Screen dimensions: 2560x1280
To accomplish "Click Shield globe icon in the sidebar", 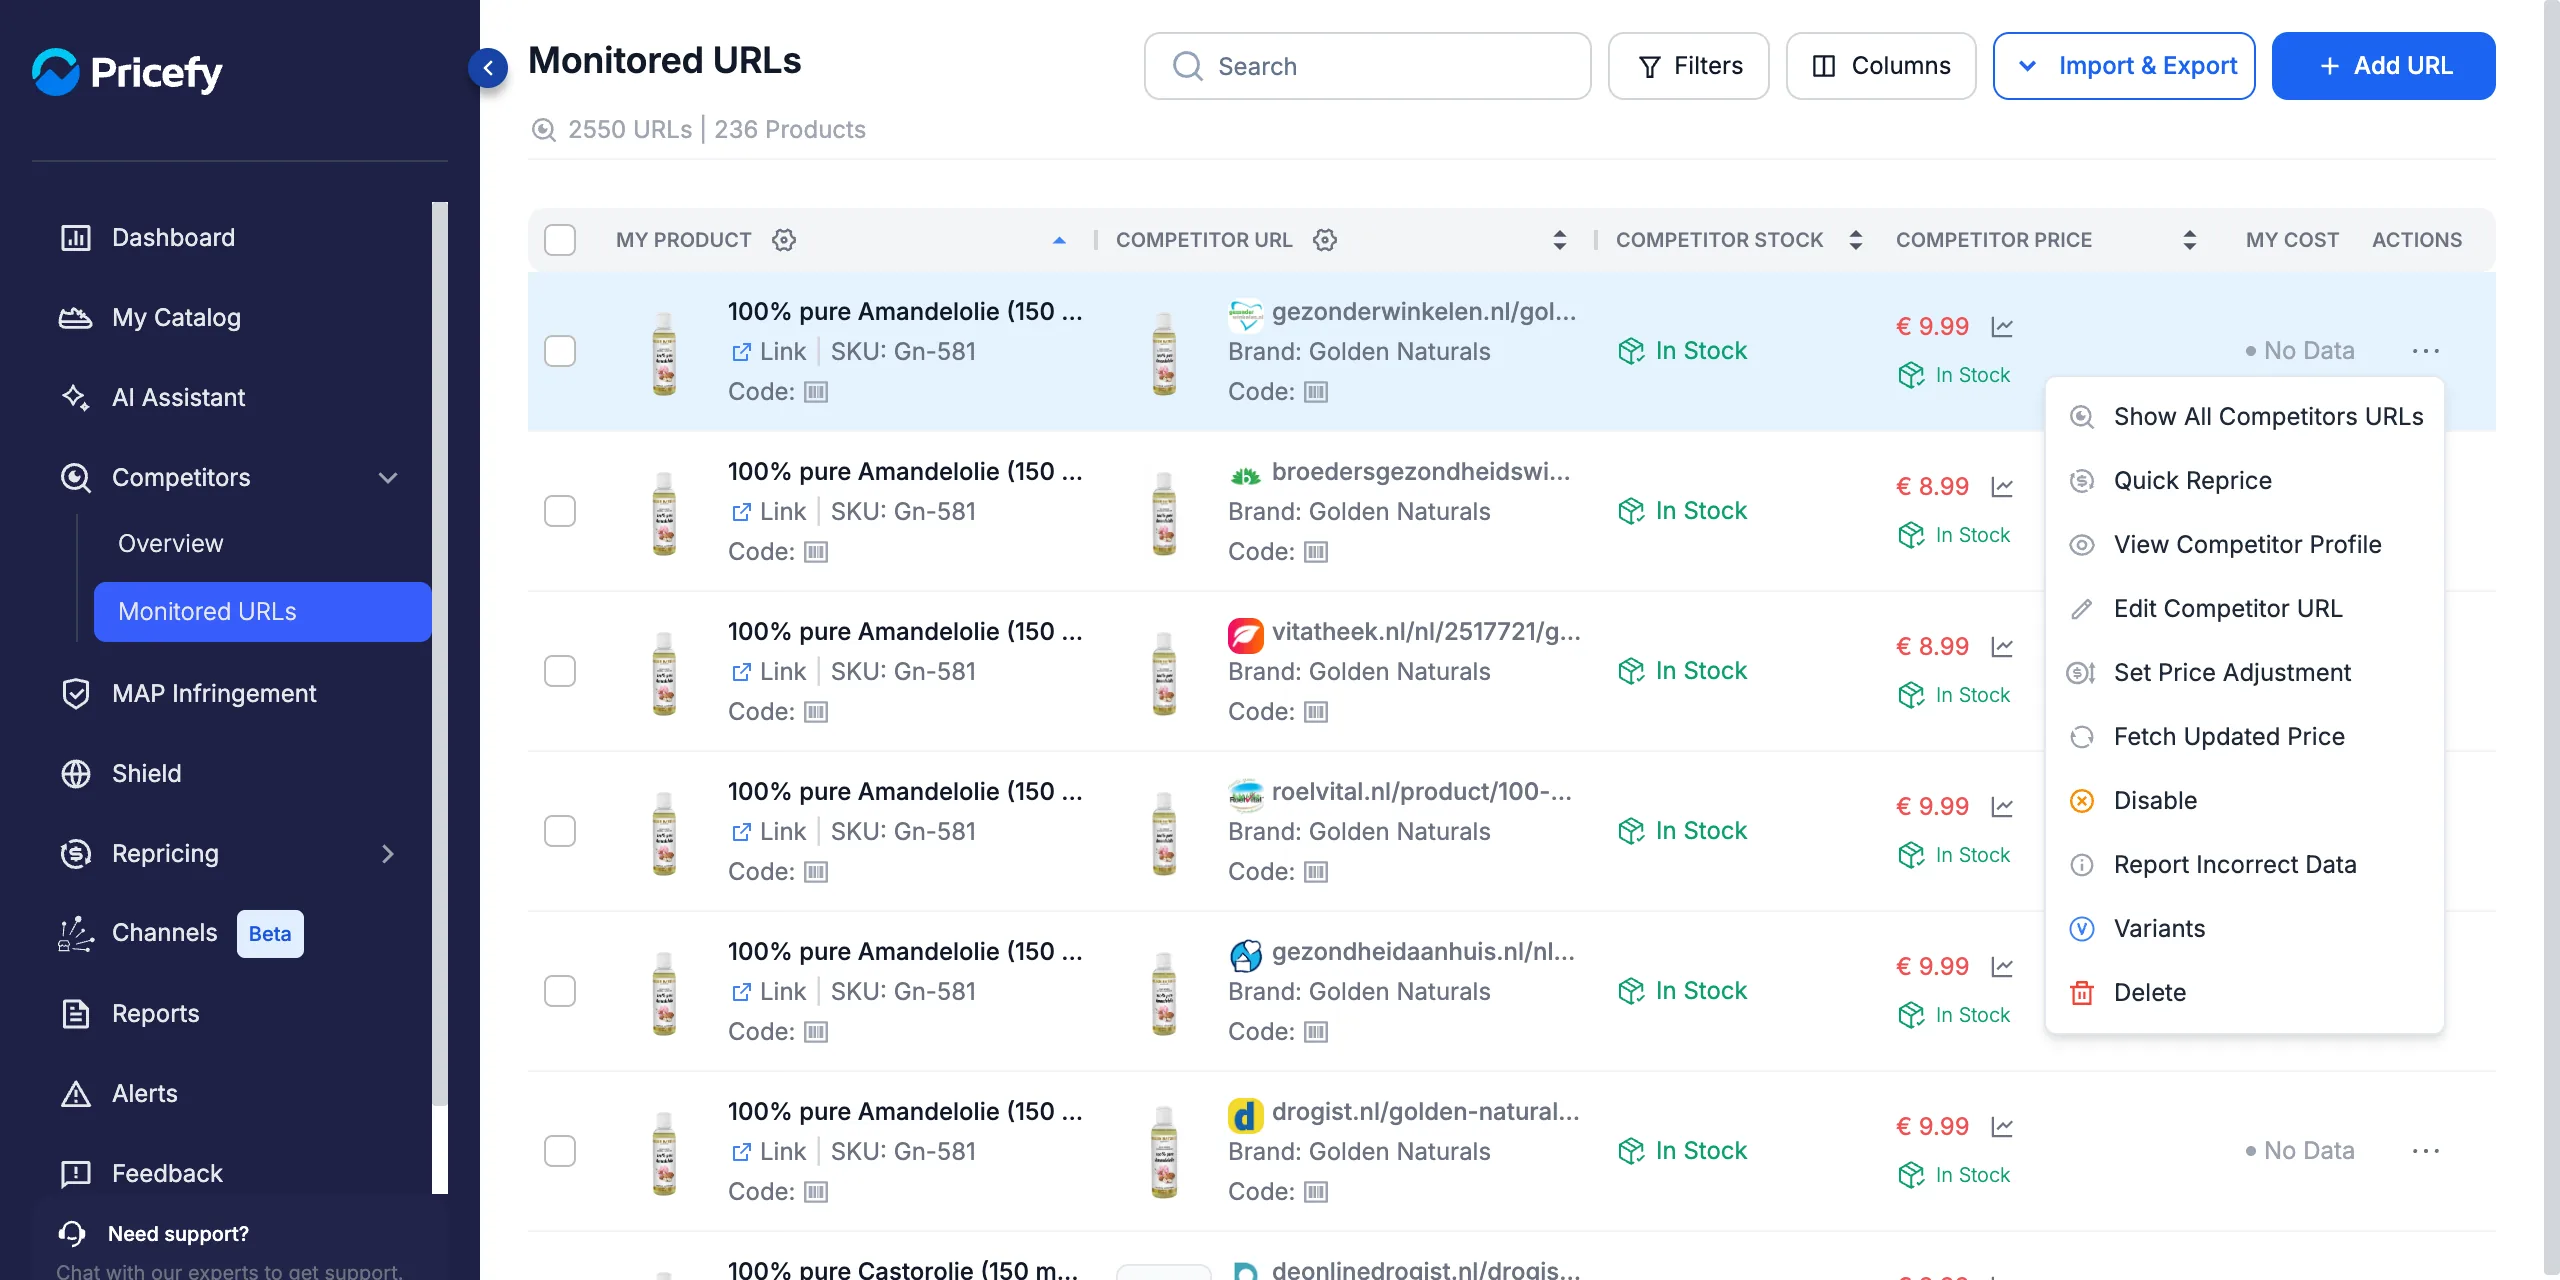I will click(76, 774).
